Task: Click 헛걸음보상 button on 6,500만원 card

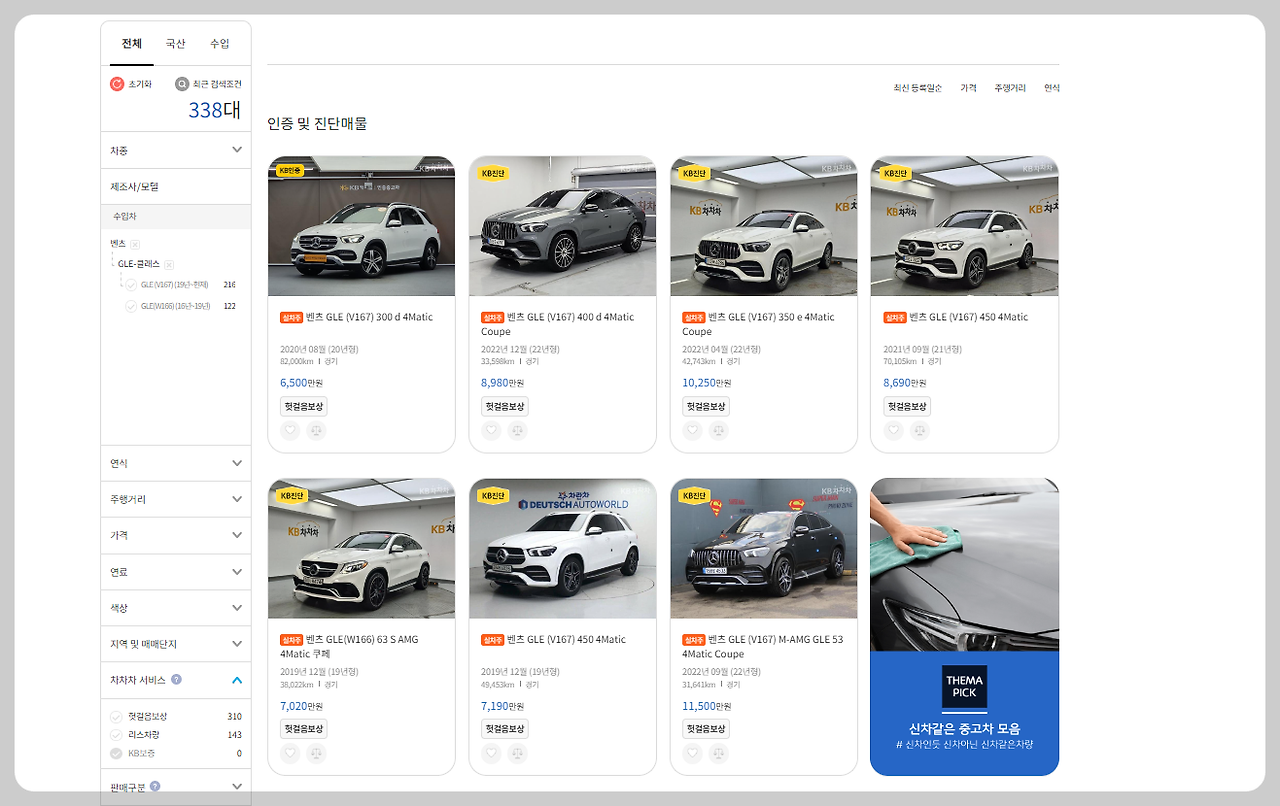Action: [x=304, y=406]
